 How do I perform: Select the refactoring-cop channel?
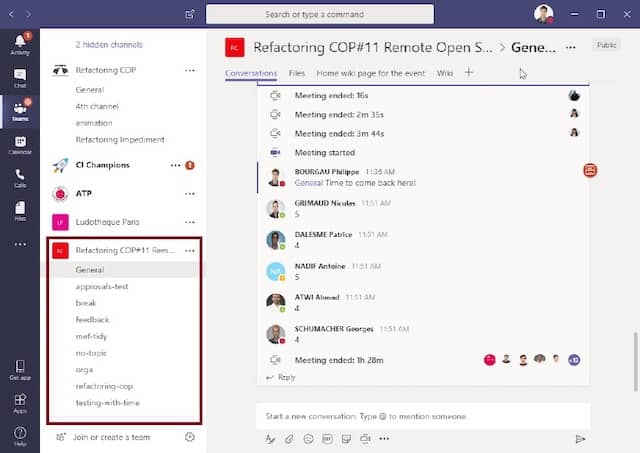[104, 386]
